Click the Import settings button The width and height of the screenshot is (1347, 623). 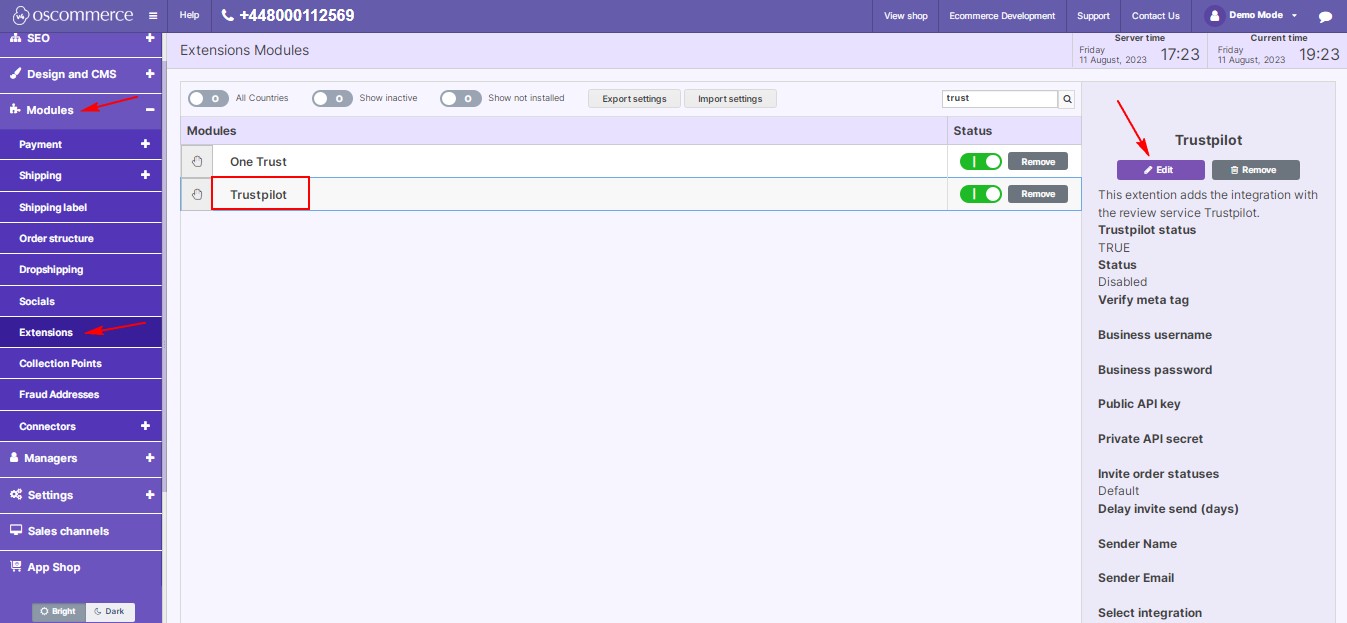(x=730, y=99)
